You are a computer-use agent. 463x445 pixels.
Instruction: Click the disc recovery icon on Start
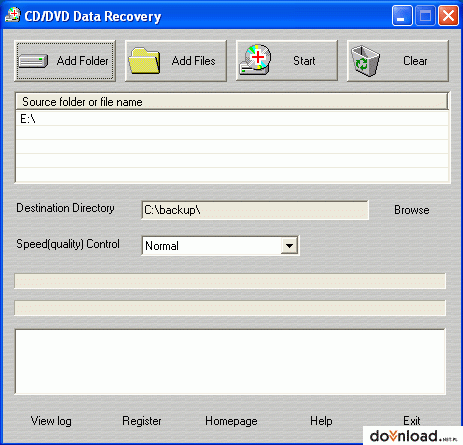tap(255, 60)
